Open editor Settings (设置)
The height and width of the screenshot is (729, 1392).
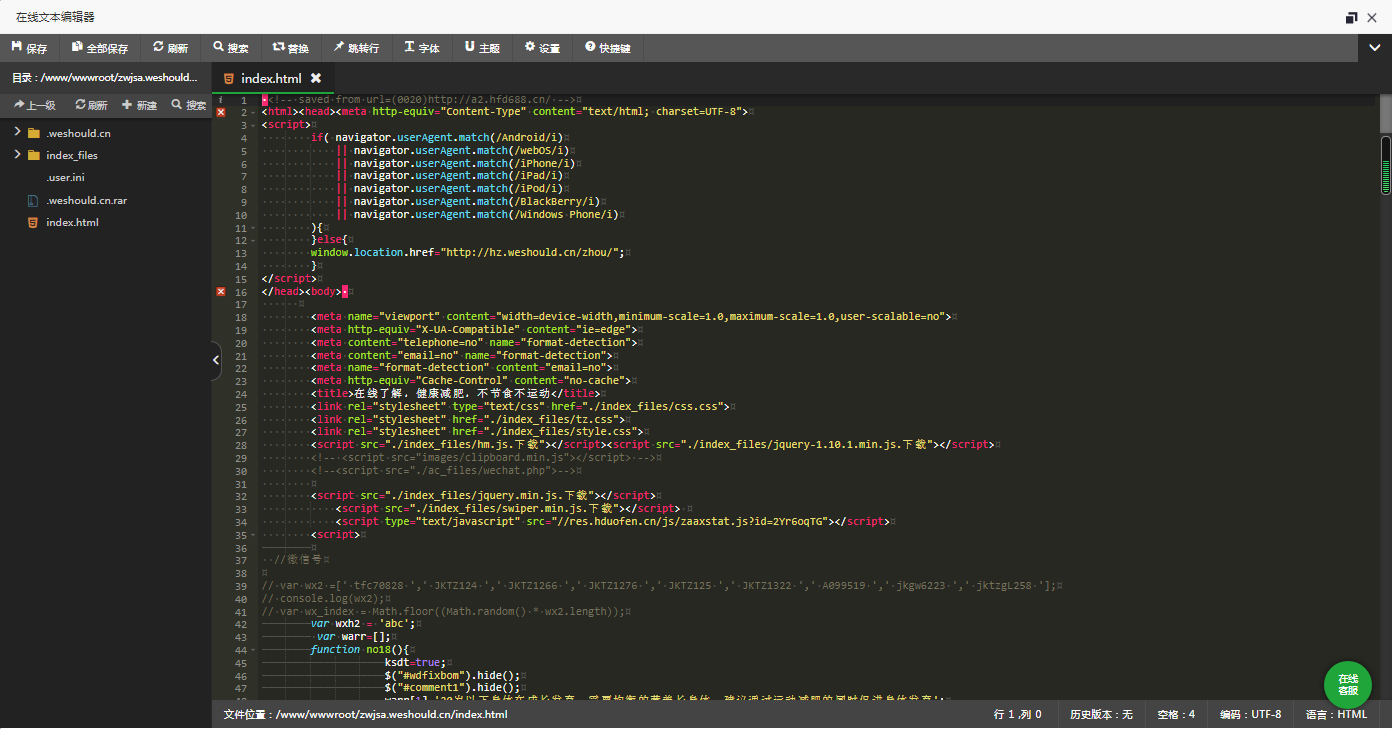click(542, 48)
